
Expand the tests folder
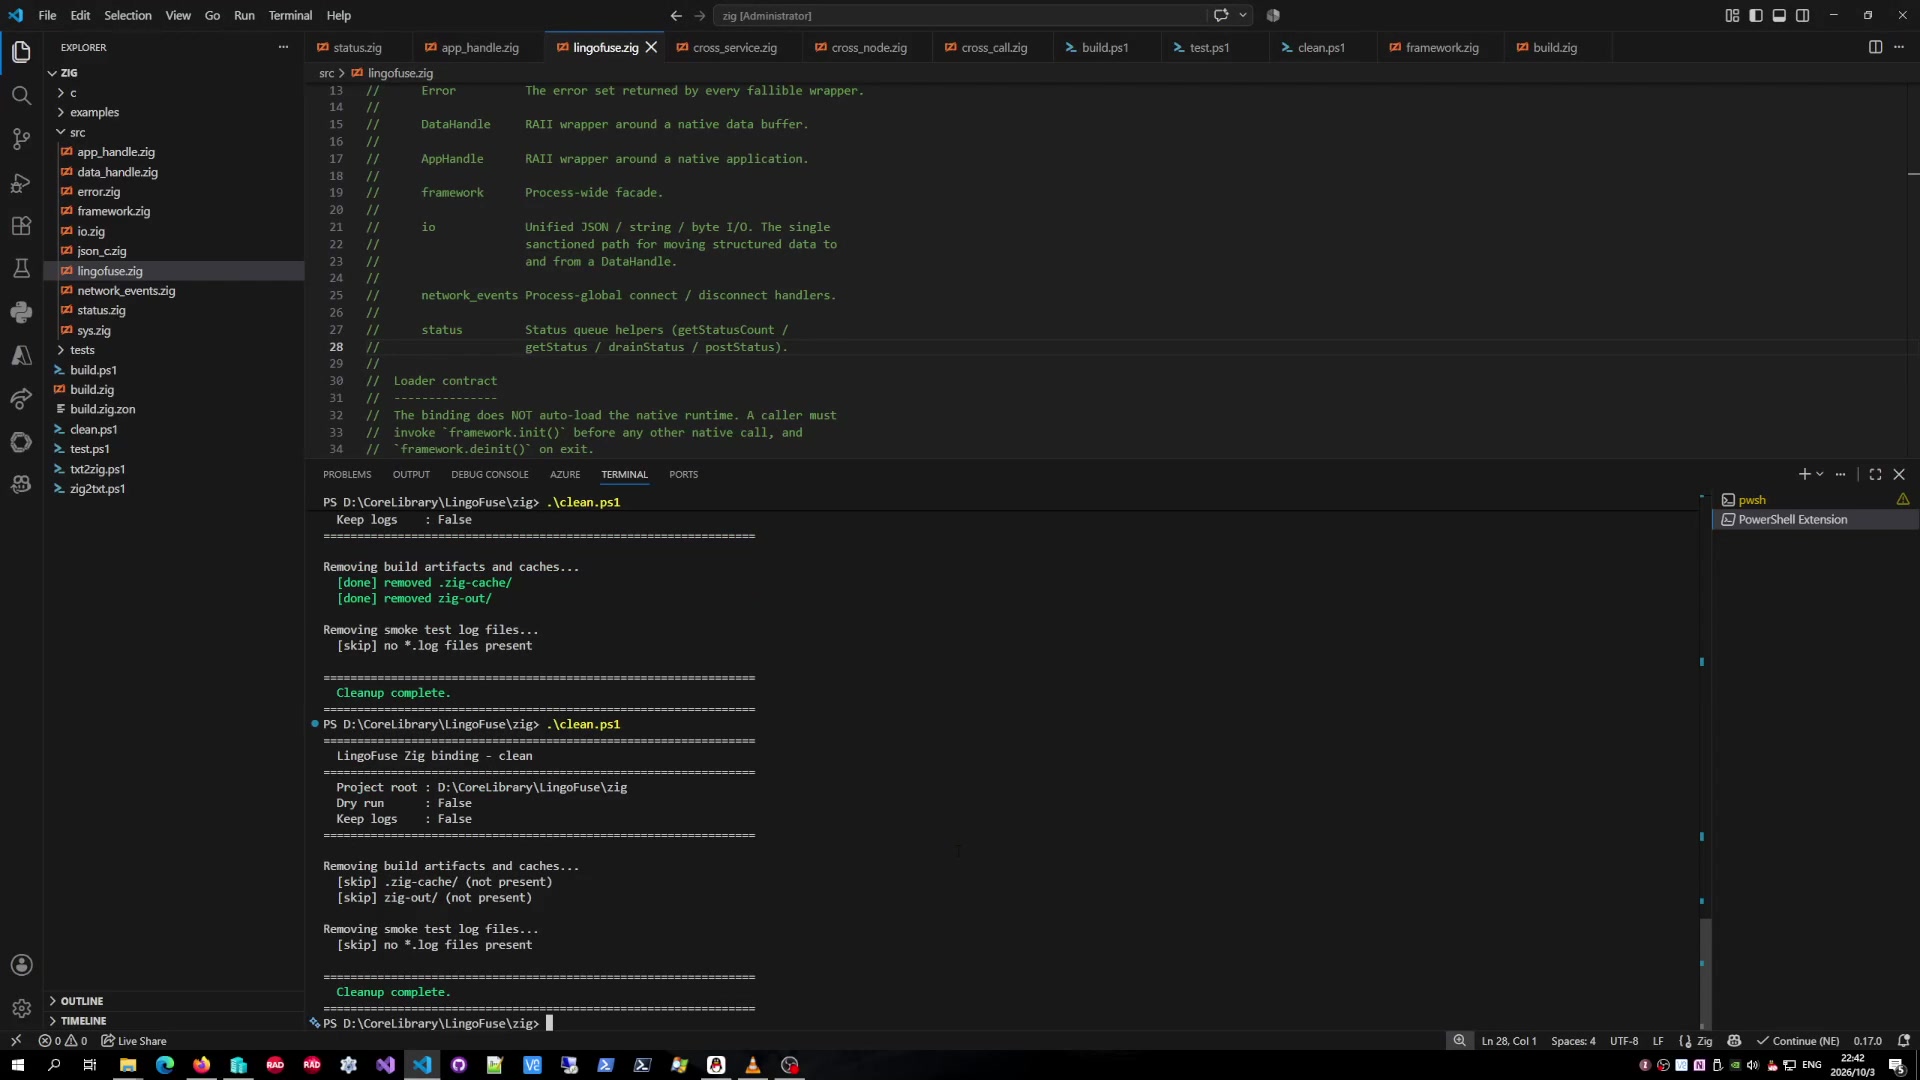click(174, 350)
